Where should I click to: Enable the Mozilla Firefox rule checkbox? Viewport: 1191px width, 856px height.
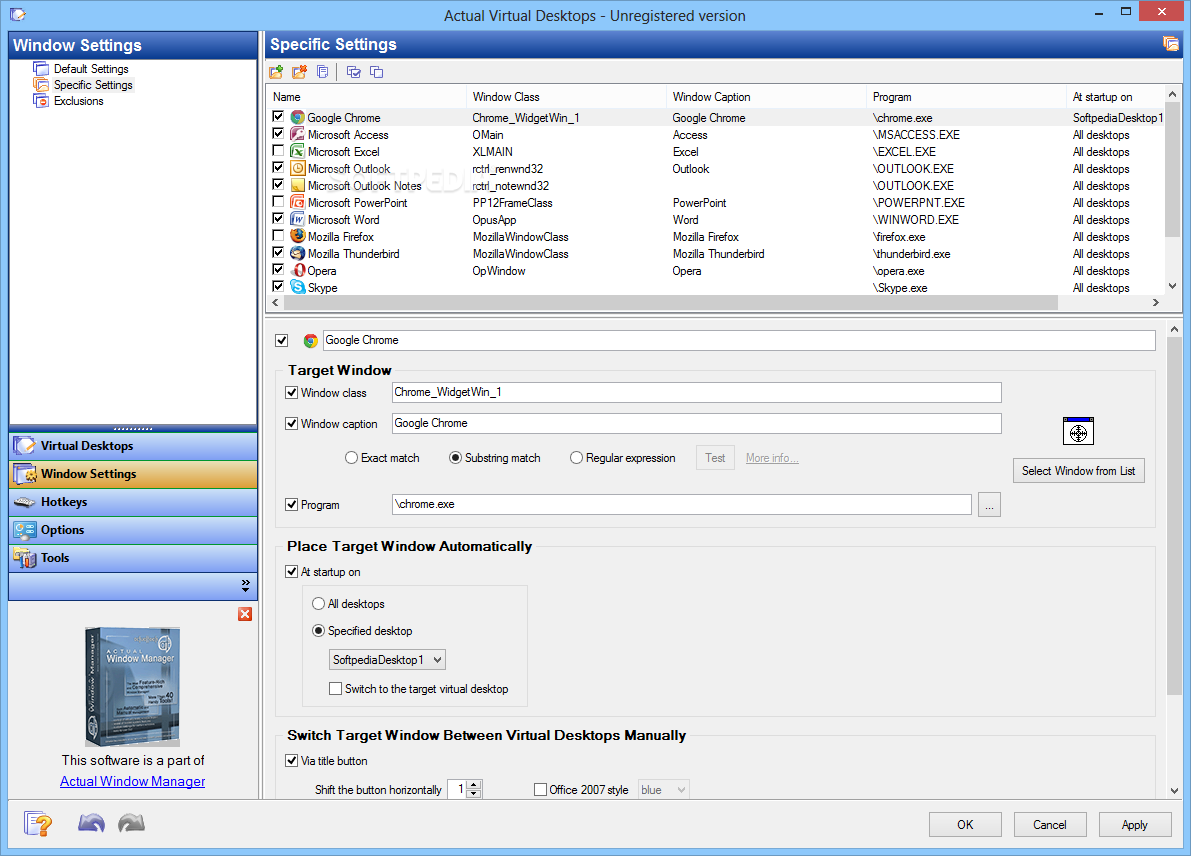tap(278, 235)
